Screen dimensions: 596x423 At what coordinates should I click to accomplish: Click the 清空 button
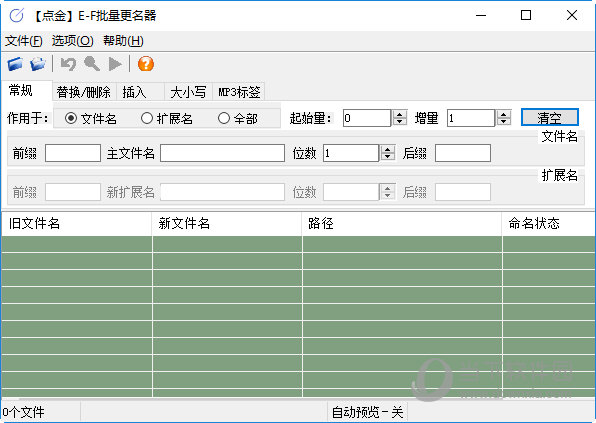click(x=550, y=117)
